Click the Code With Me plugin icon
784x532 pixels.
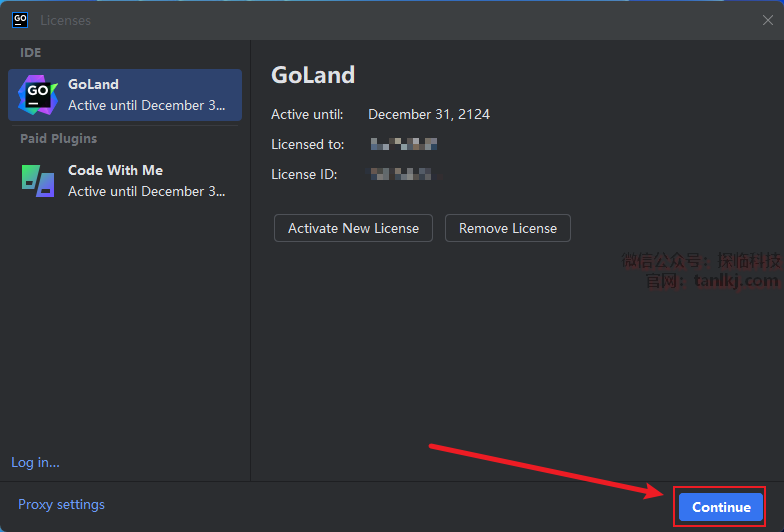pyautogui.click(x=38, y=180)
